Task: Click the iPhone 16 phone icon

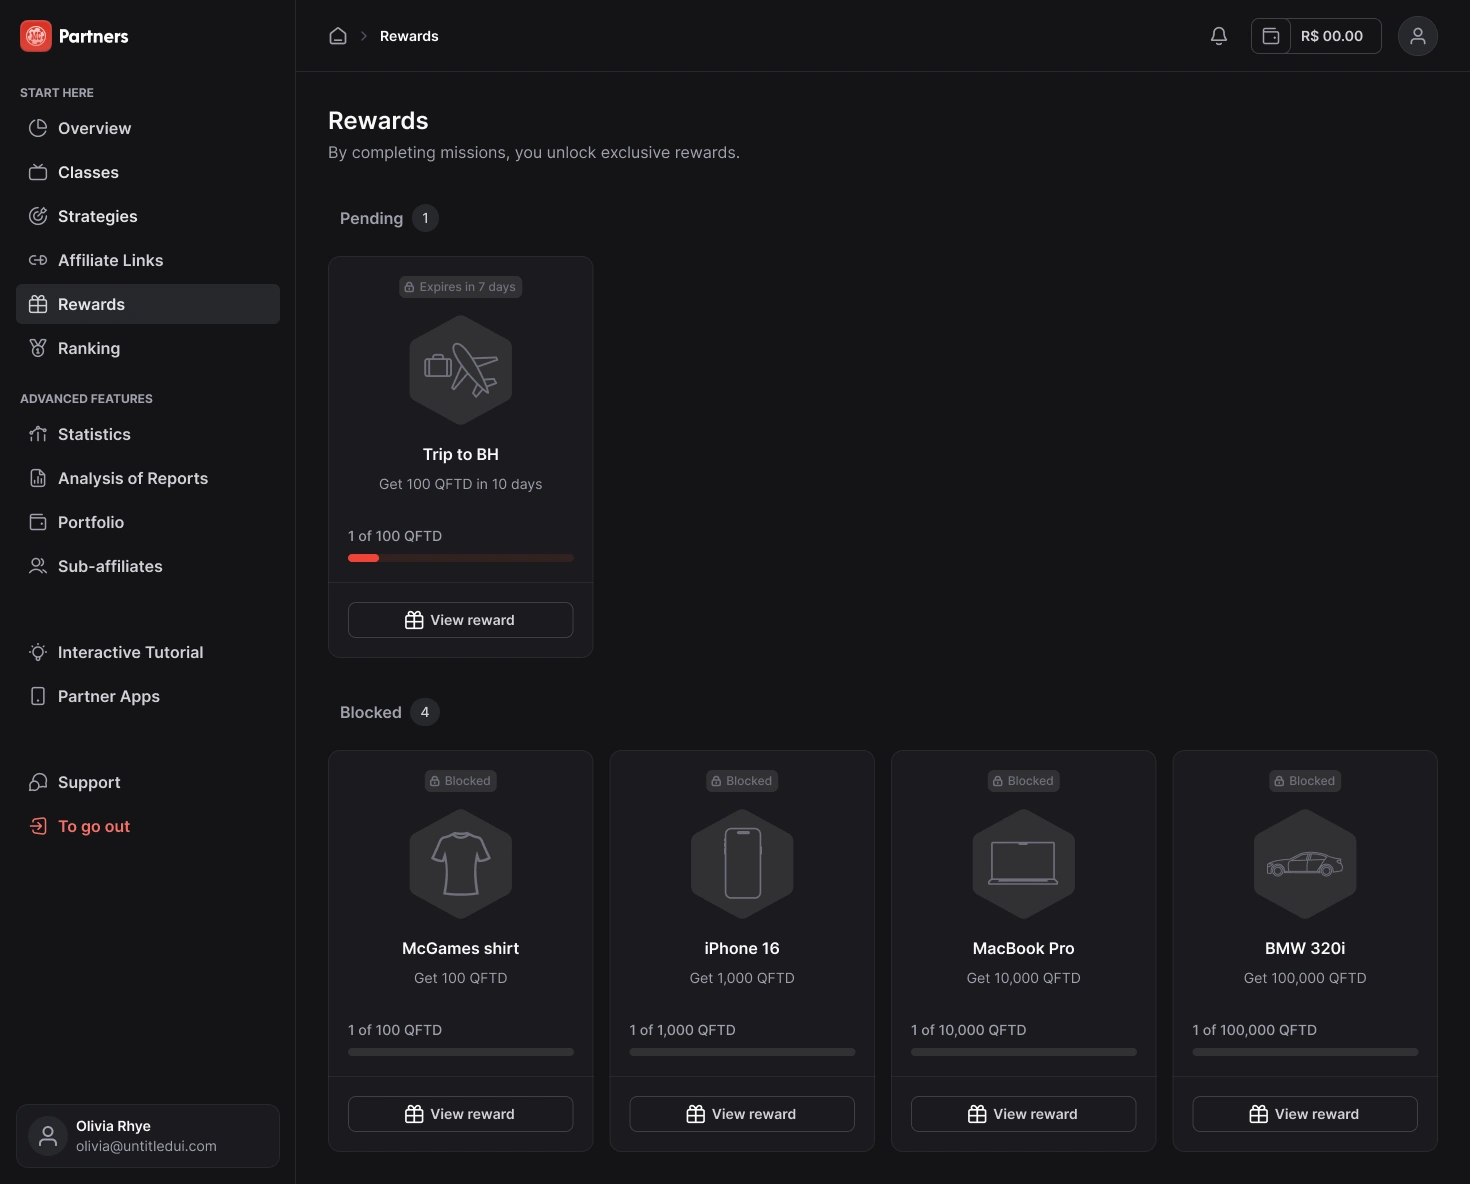Action: (742, 864)
